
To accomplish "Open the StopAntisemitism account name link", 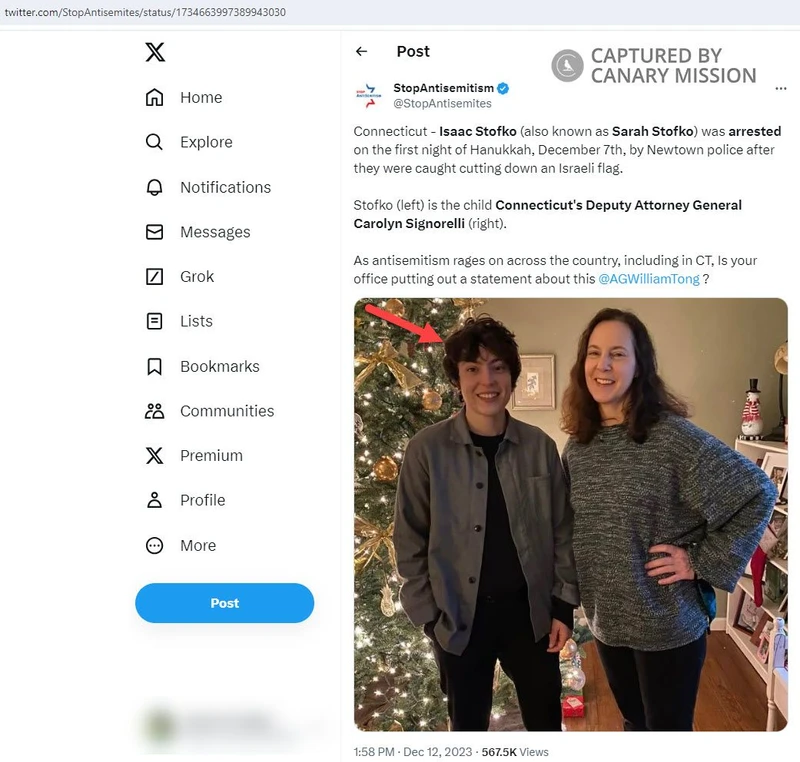I will [443, 88].
